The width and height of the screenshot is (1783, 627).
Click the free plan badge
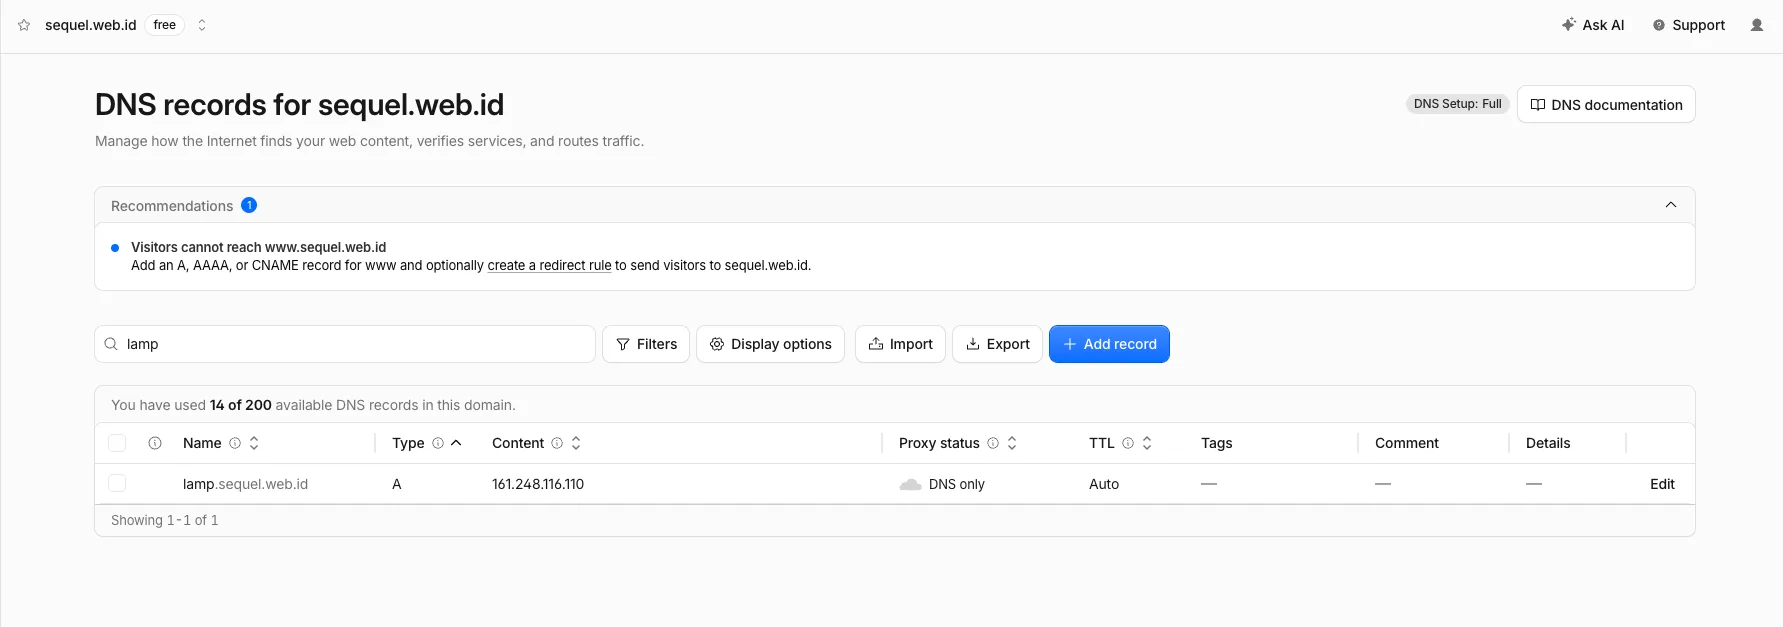[165, 25]
